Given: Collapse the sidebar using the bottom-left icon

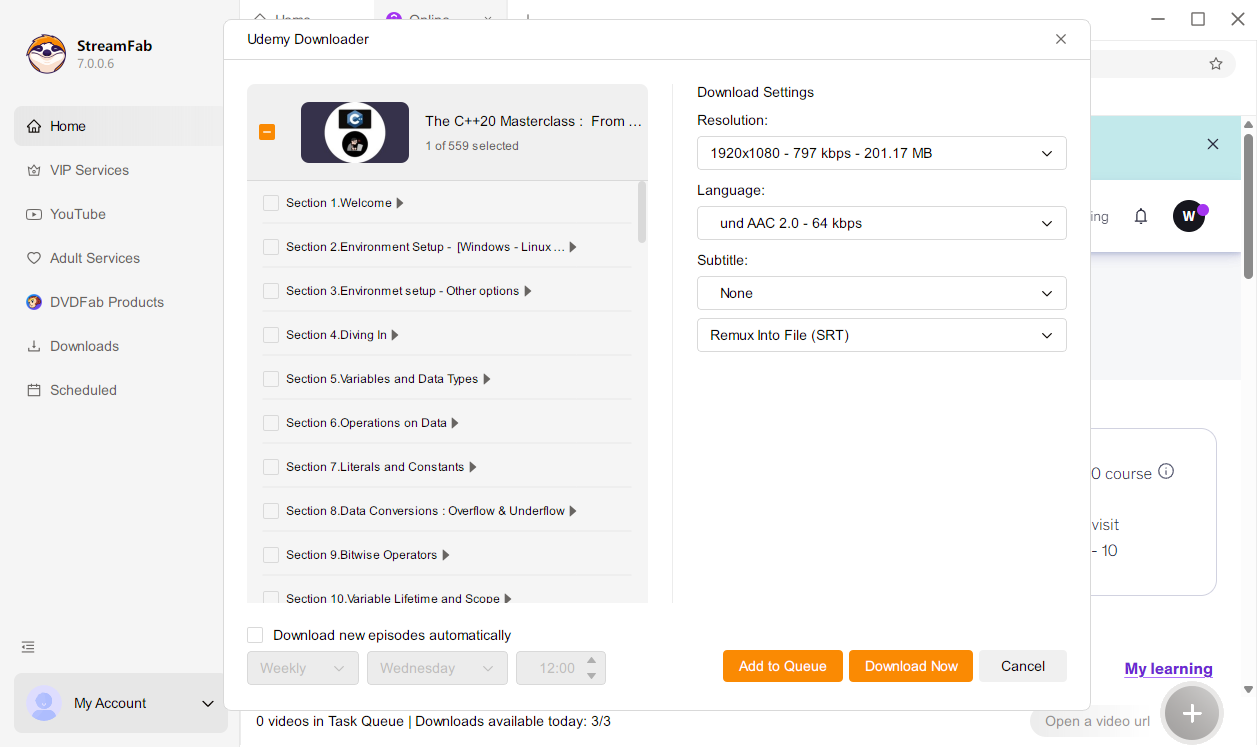Looking at the screenshot, I should [x=27, y=647].
